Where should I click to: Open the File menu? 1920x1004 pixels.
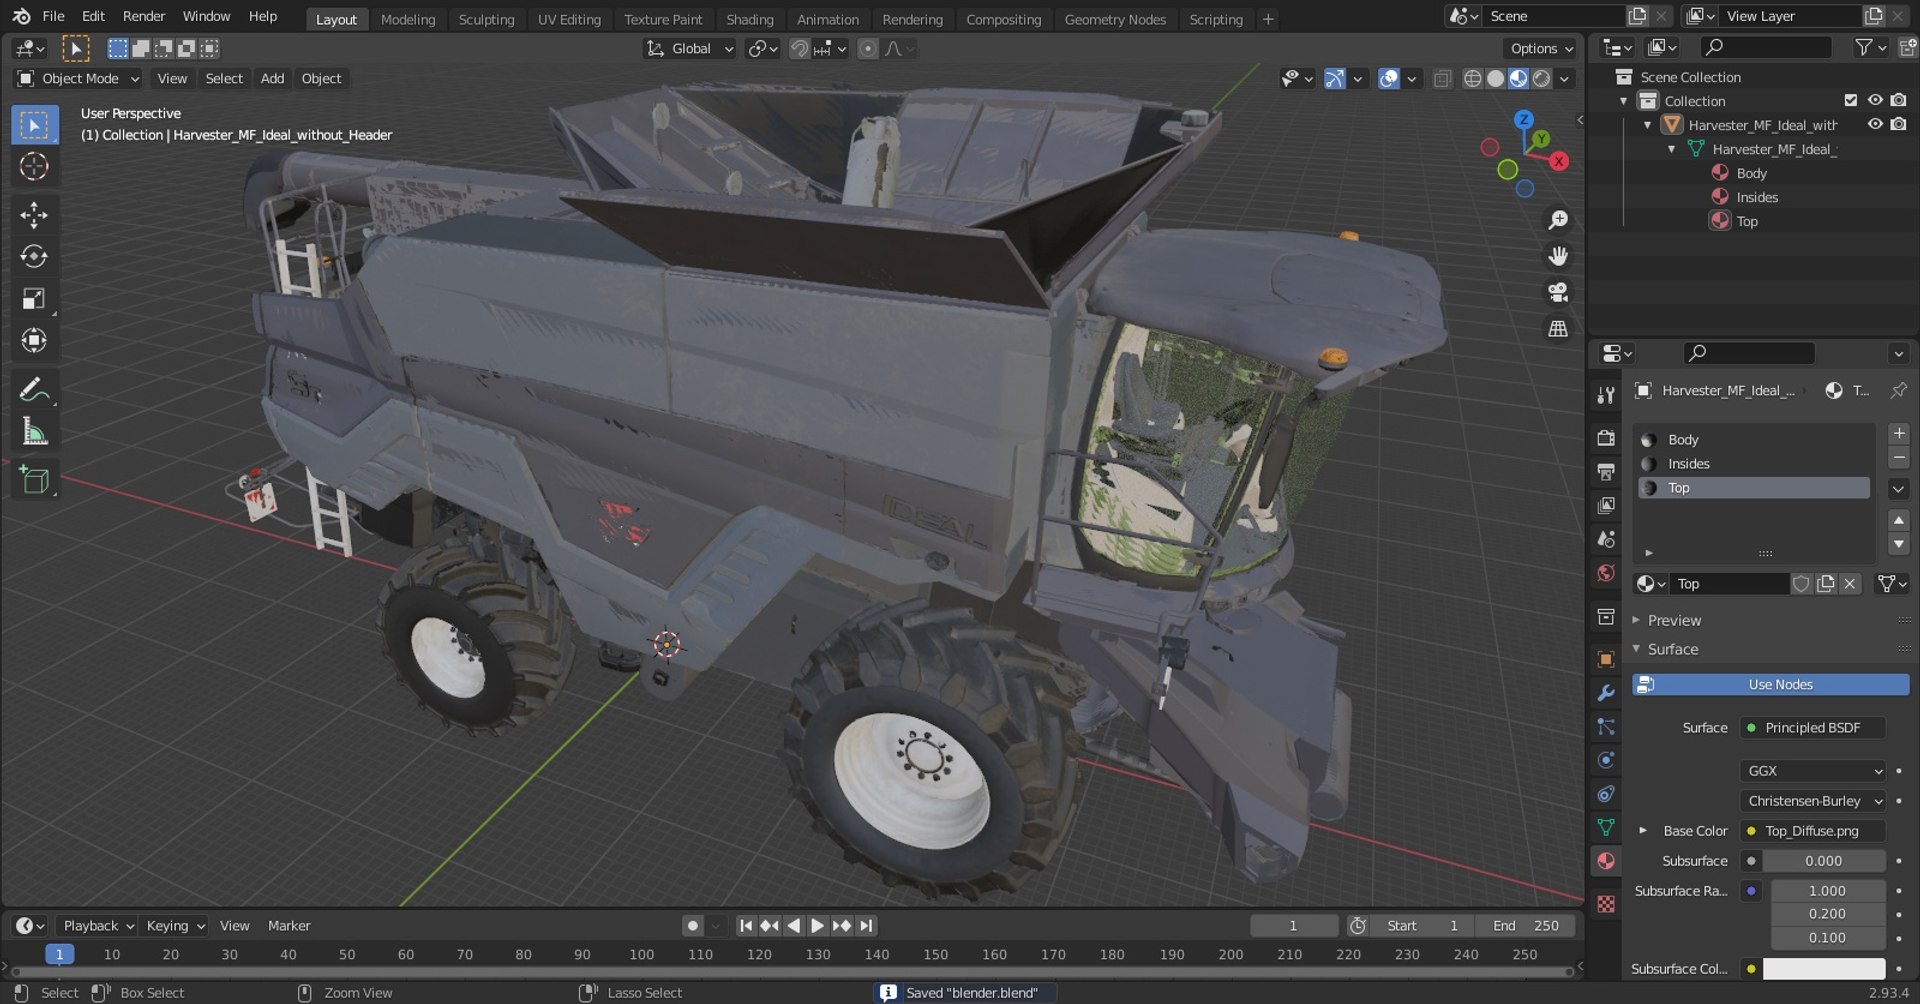(53, 16)
